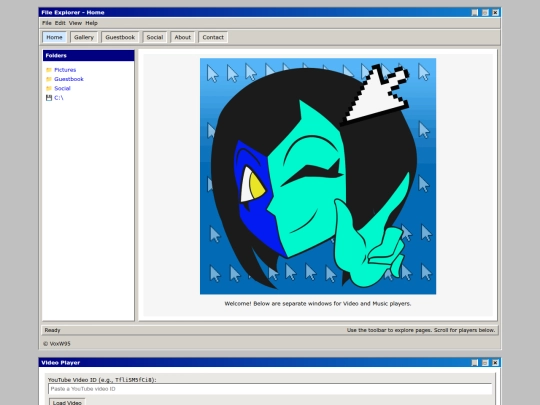Click the Guestbook link in Folders
540x405 pixels.
69,79
